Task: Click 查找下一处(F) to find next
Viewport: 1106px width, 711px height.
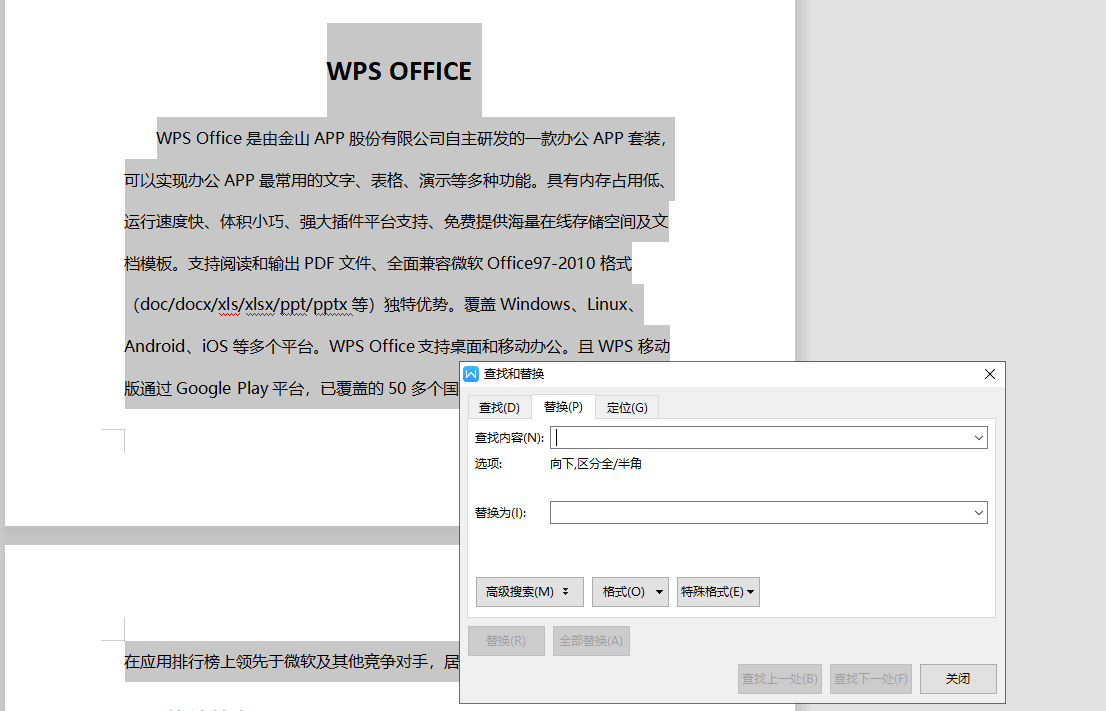Action: (x=872, y=679)
